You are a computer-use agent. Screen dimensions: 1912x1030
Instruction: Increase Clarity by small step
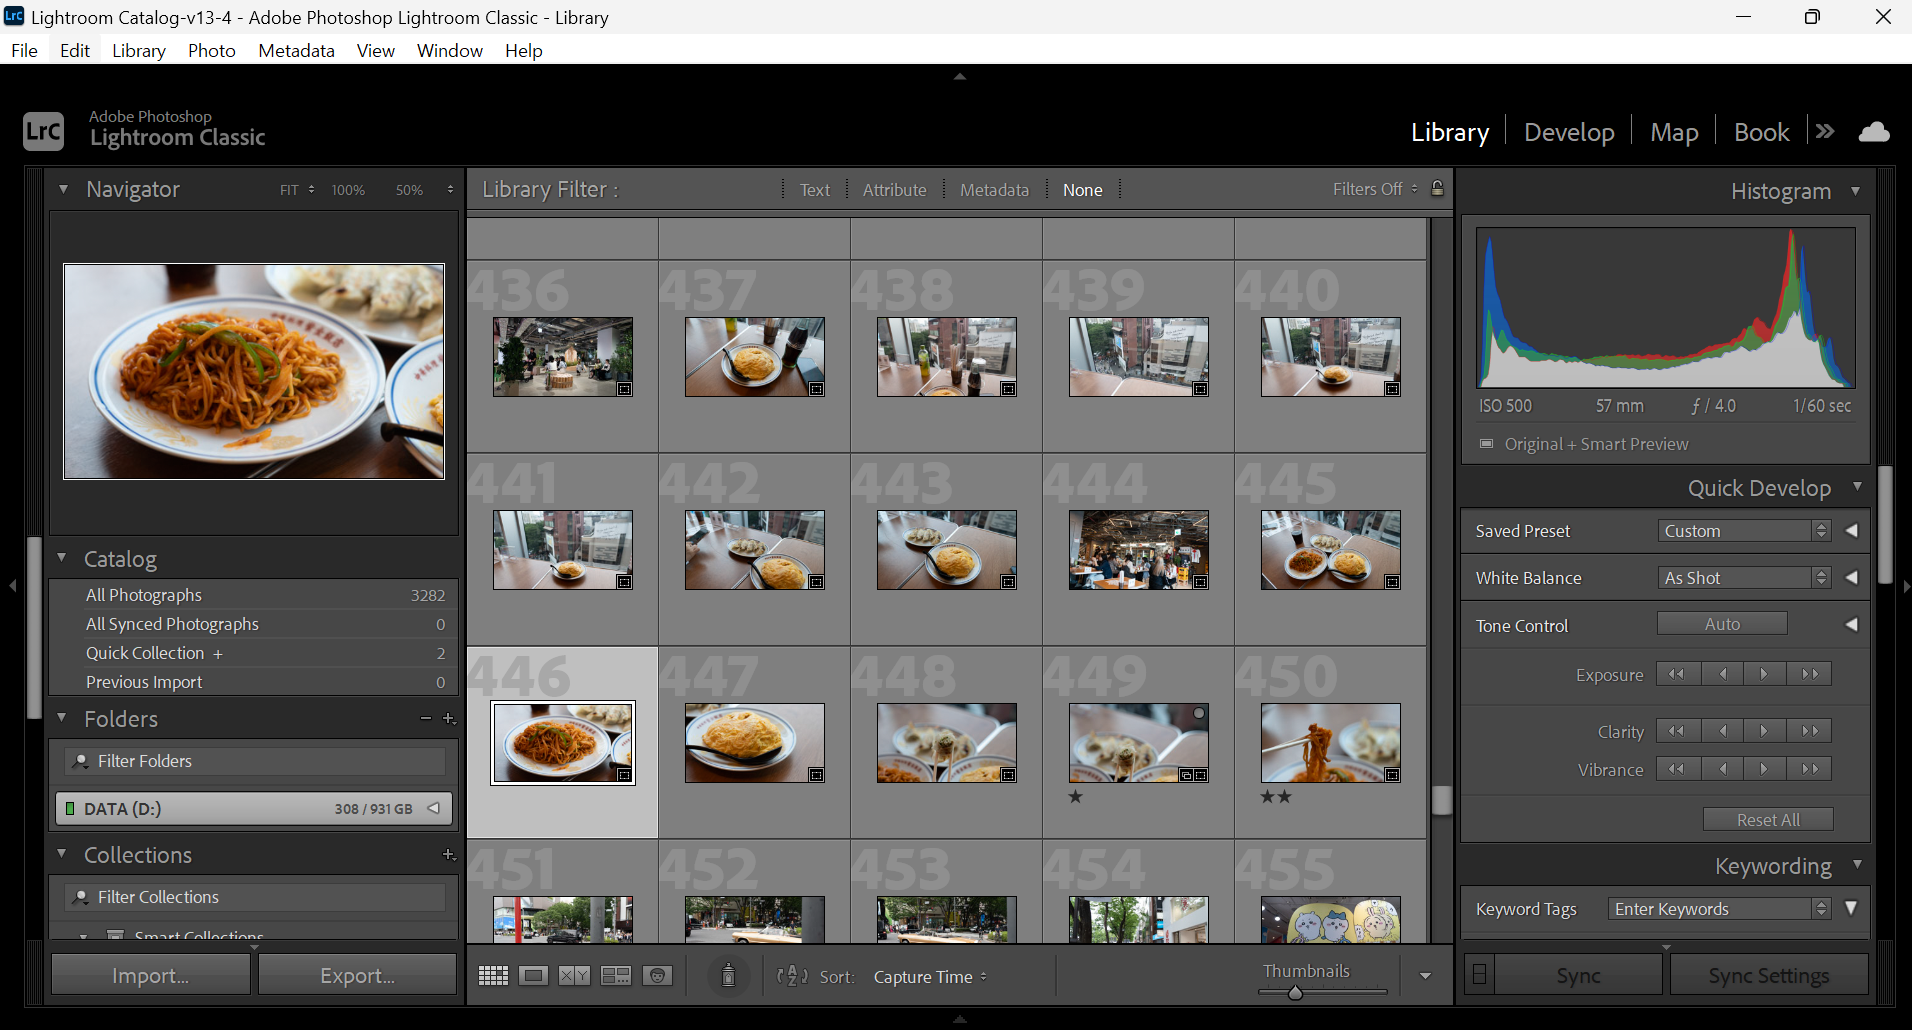pyautogui.click(x=1765, y=731)
